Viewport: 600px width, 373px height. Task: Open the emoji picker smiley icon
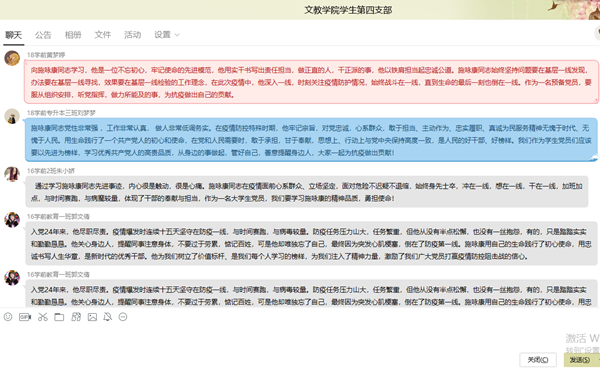click(x=8, y=317)
